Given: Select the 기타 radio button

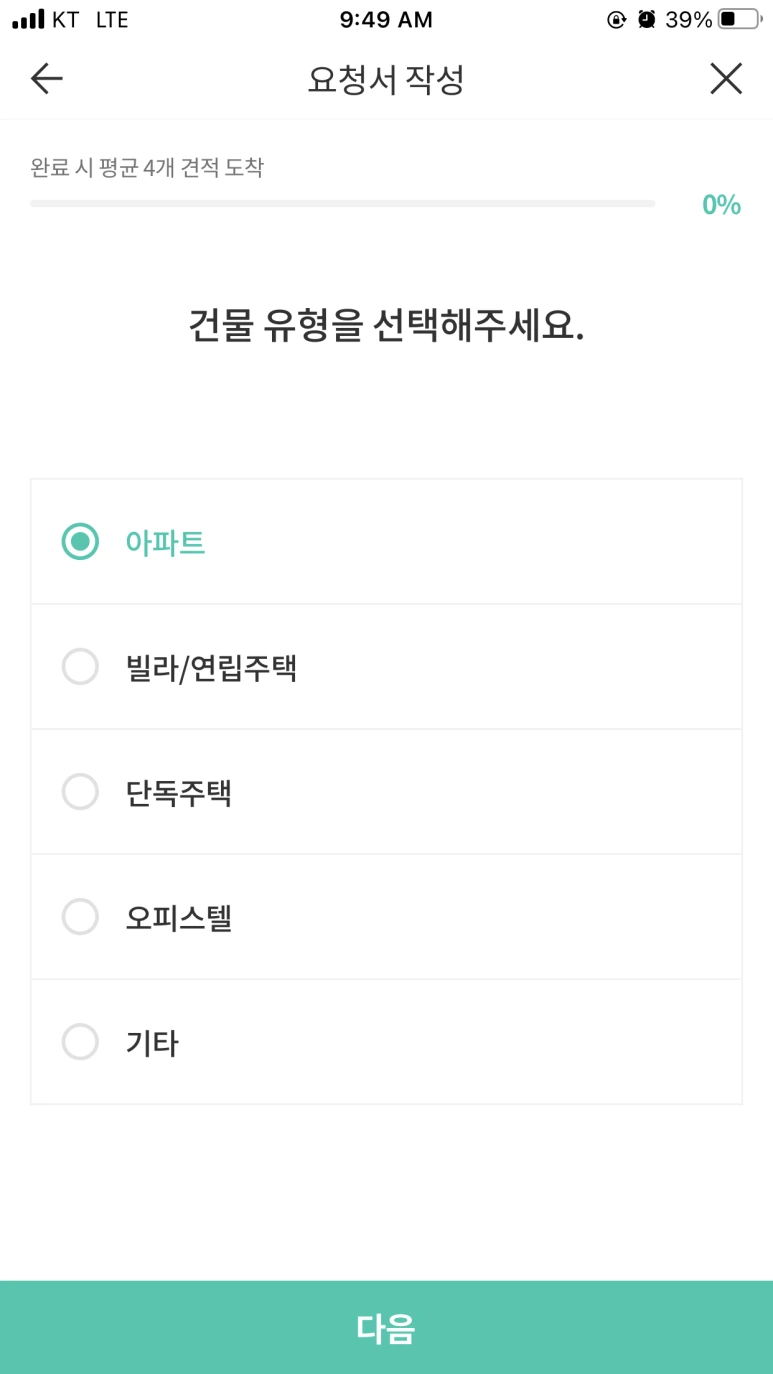Looking at the screenshot, I should tap(80, 1042).
